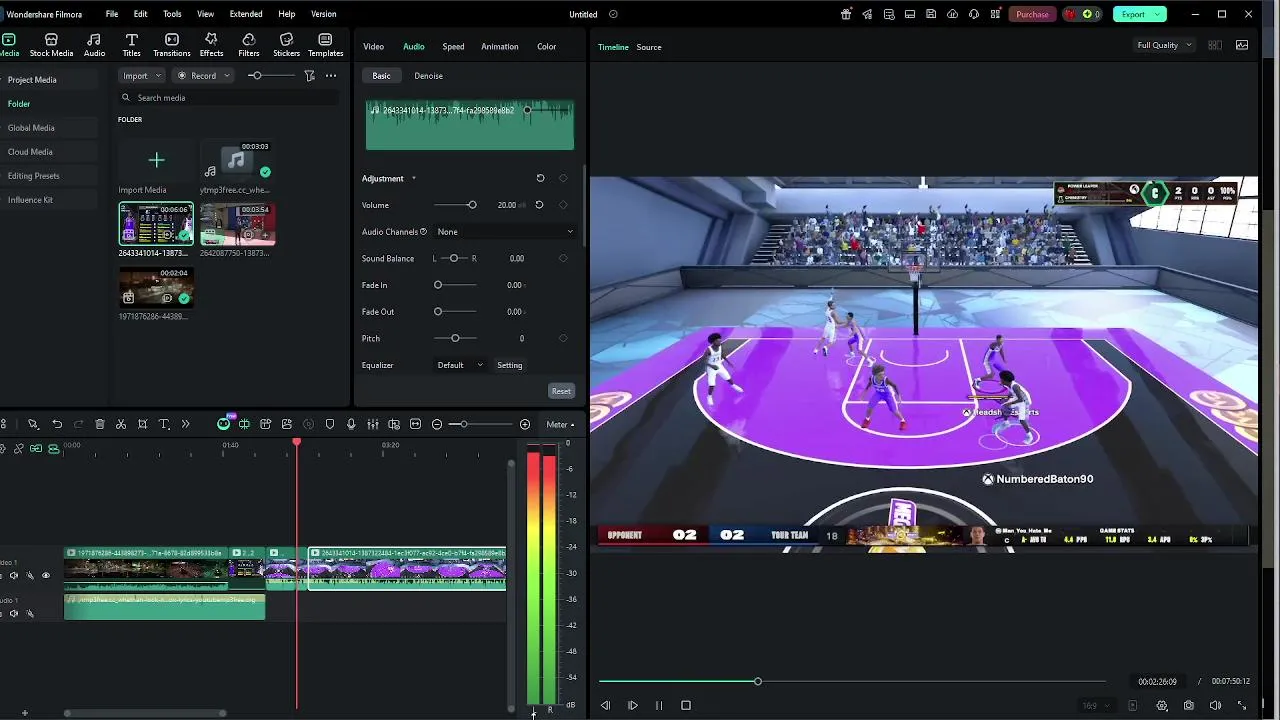Image resolution: width=1280 pixels, height=720 pixels.
Task: Expand the Meter dropdown
Action: (559, 424)
